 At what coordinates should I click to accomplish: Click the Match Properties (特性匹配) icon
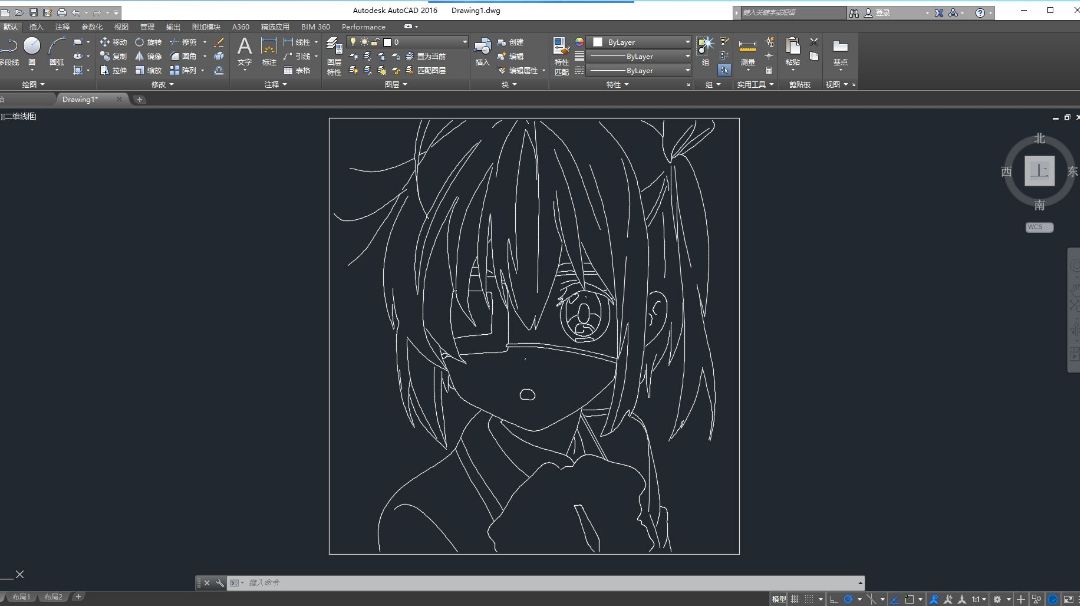561,56
